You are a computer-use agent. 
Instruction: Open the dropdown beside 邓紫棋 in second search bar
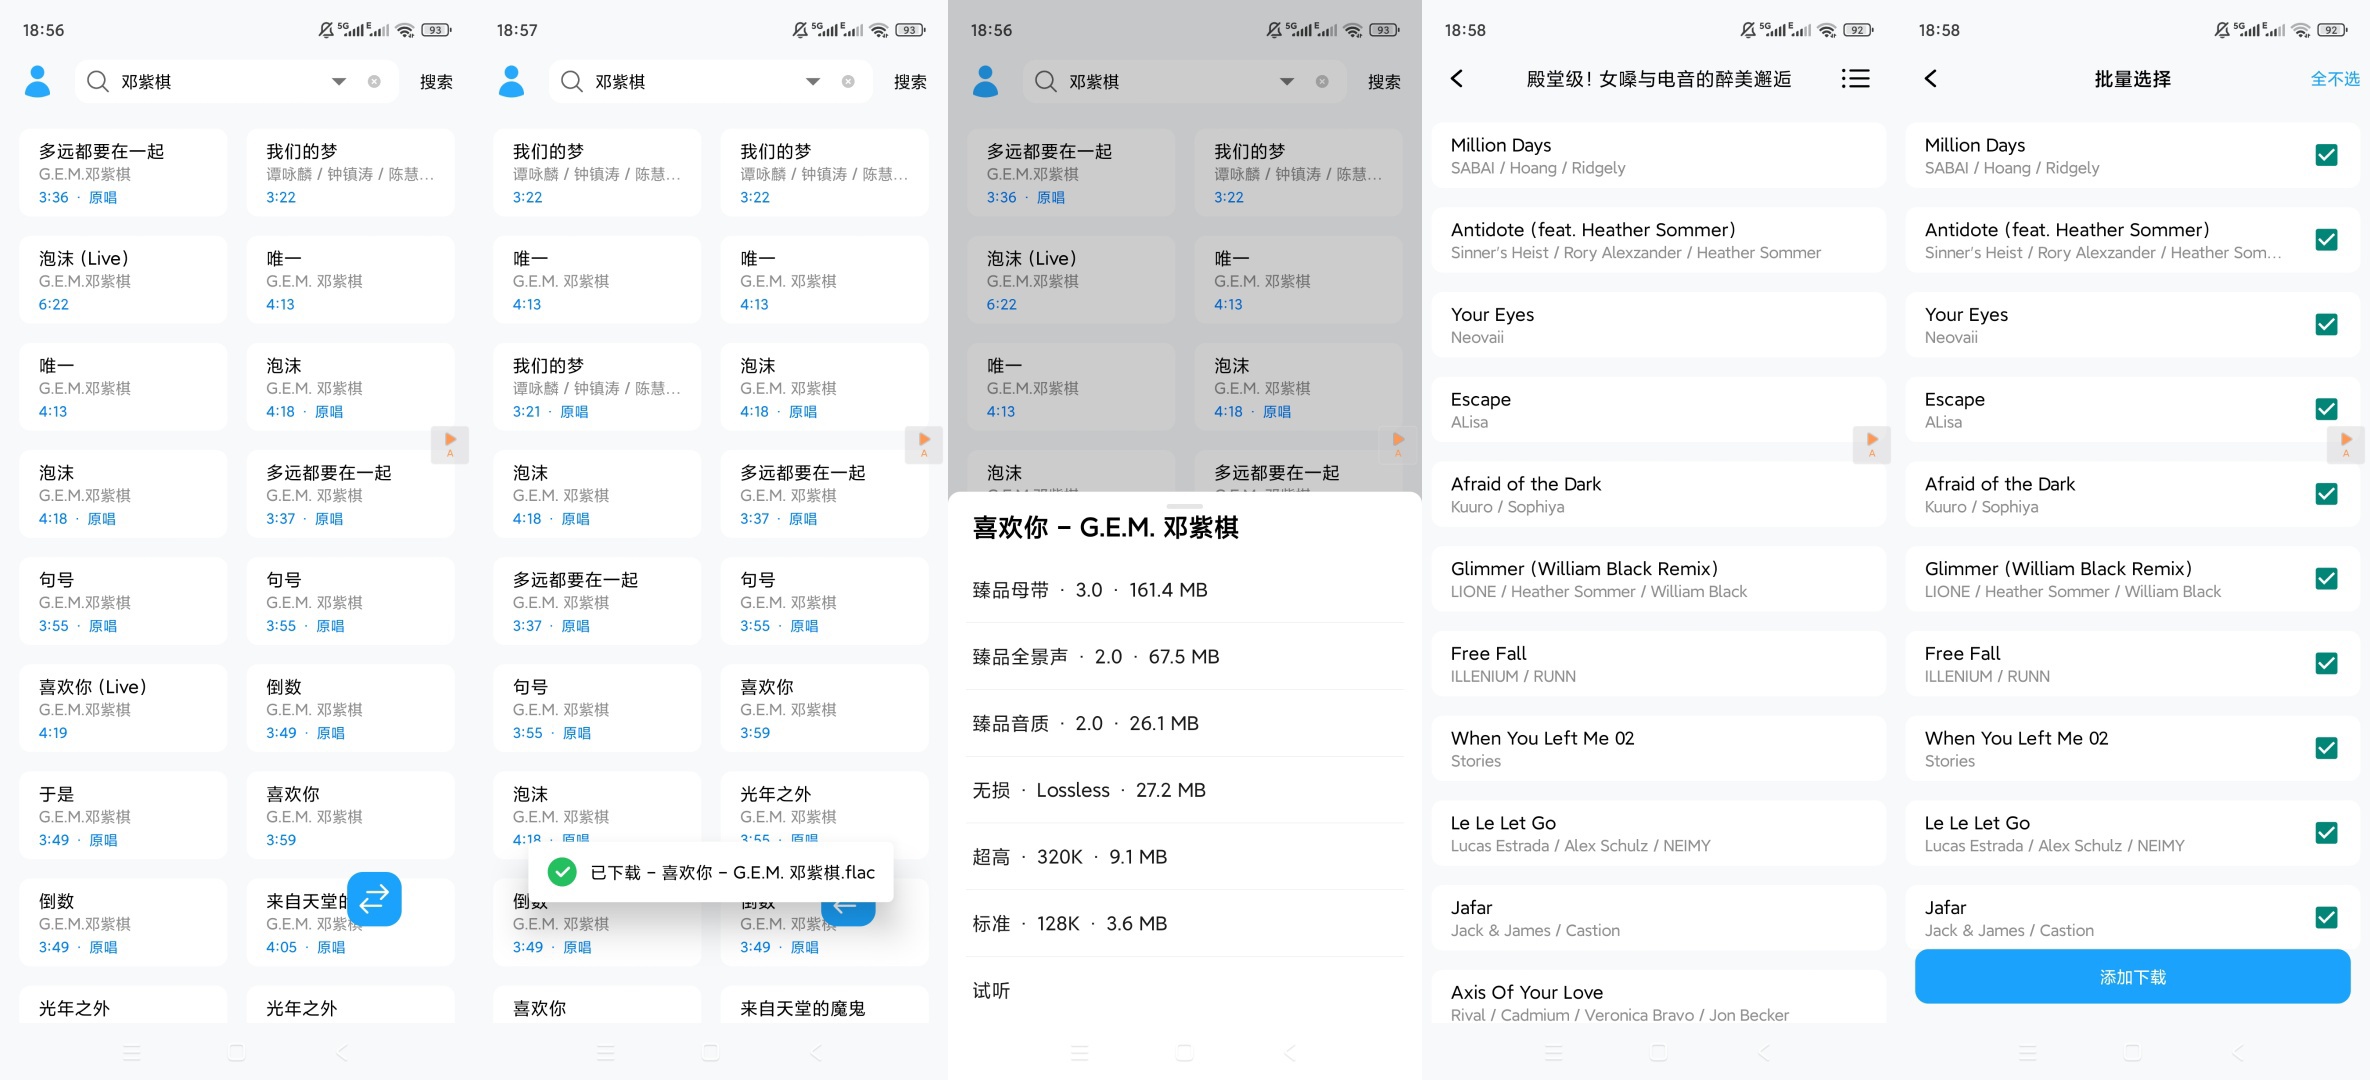(812, 81)
